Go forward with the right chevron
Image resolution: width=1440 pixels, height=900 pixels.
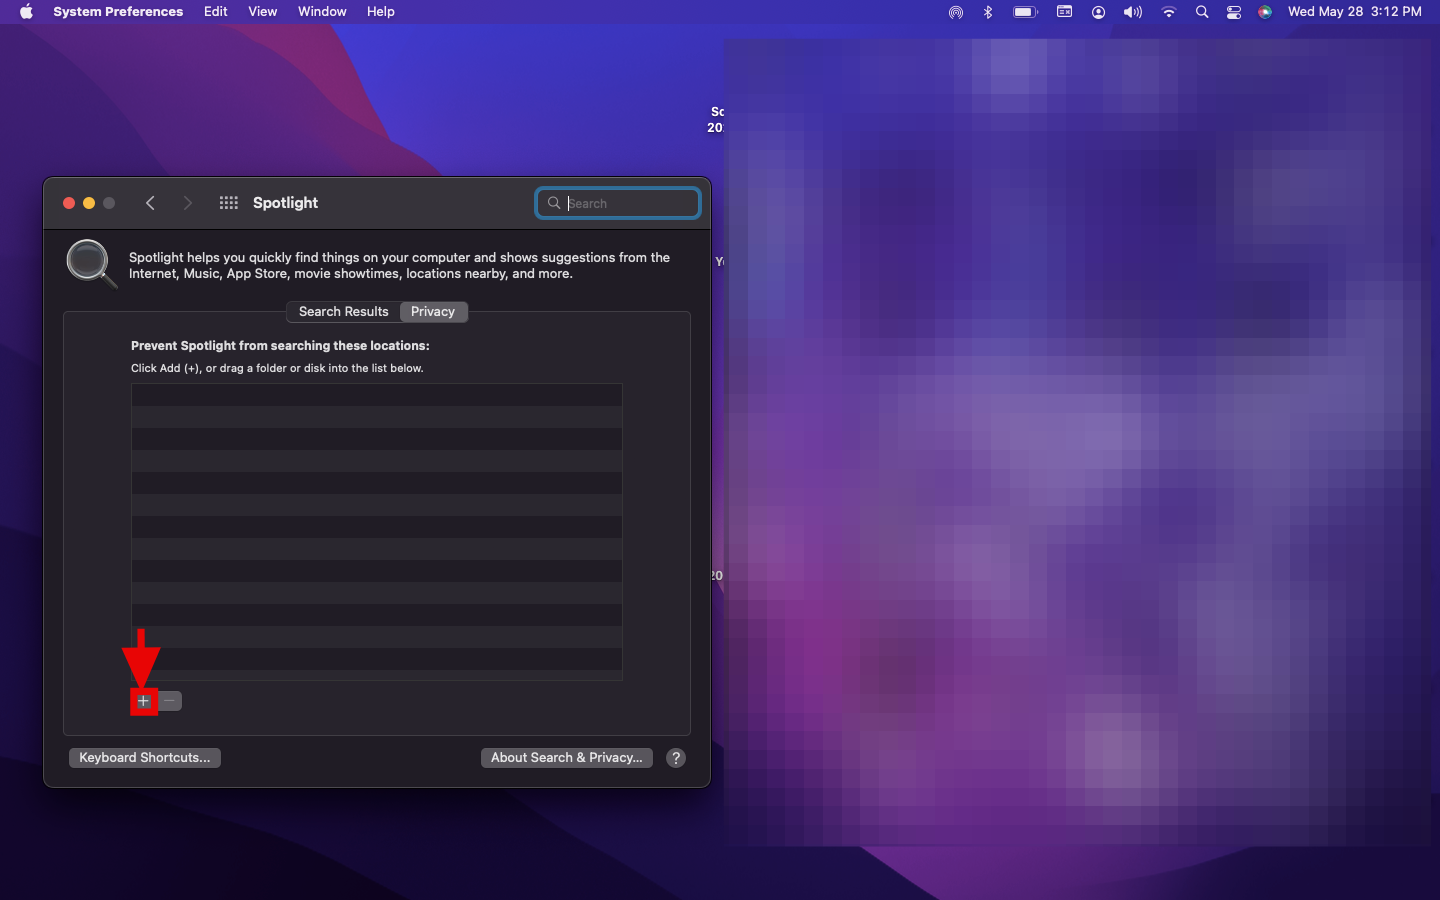(187, 203)
